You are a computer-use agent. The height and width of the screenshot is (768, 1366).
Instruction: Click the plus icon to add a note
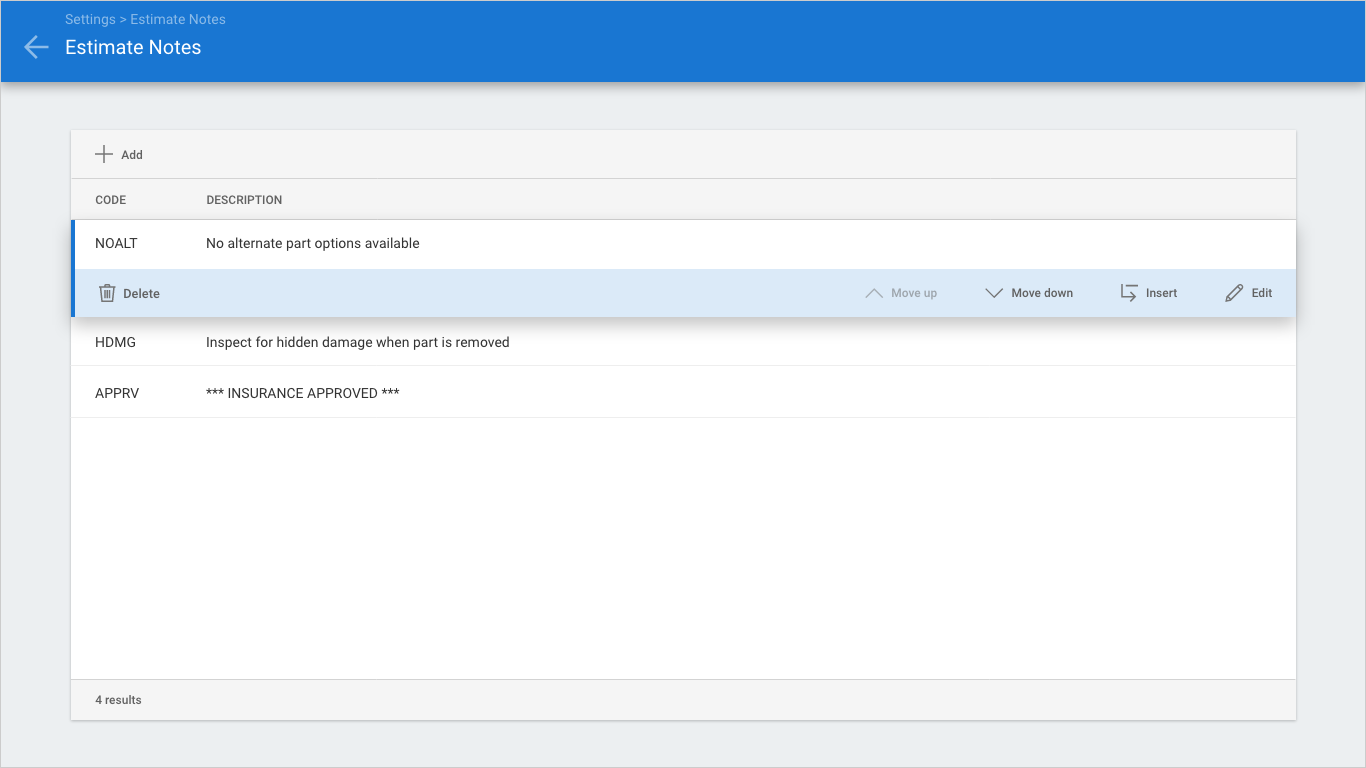pos(104,154)
